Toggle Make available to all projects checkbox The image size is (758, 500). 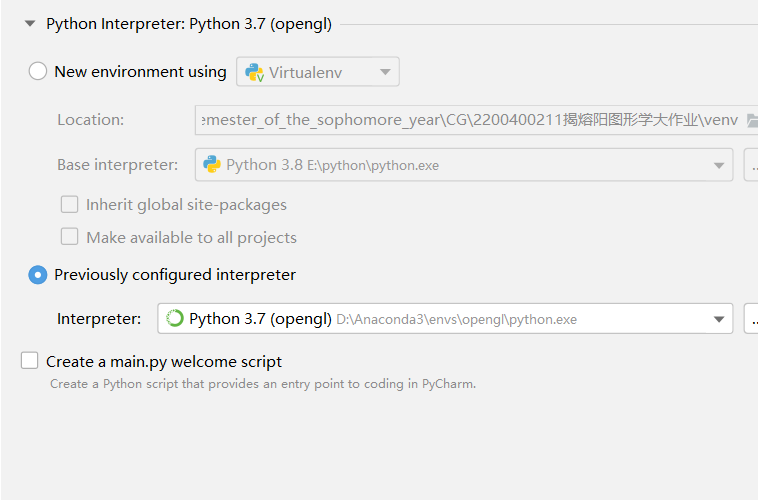69,237
